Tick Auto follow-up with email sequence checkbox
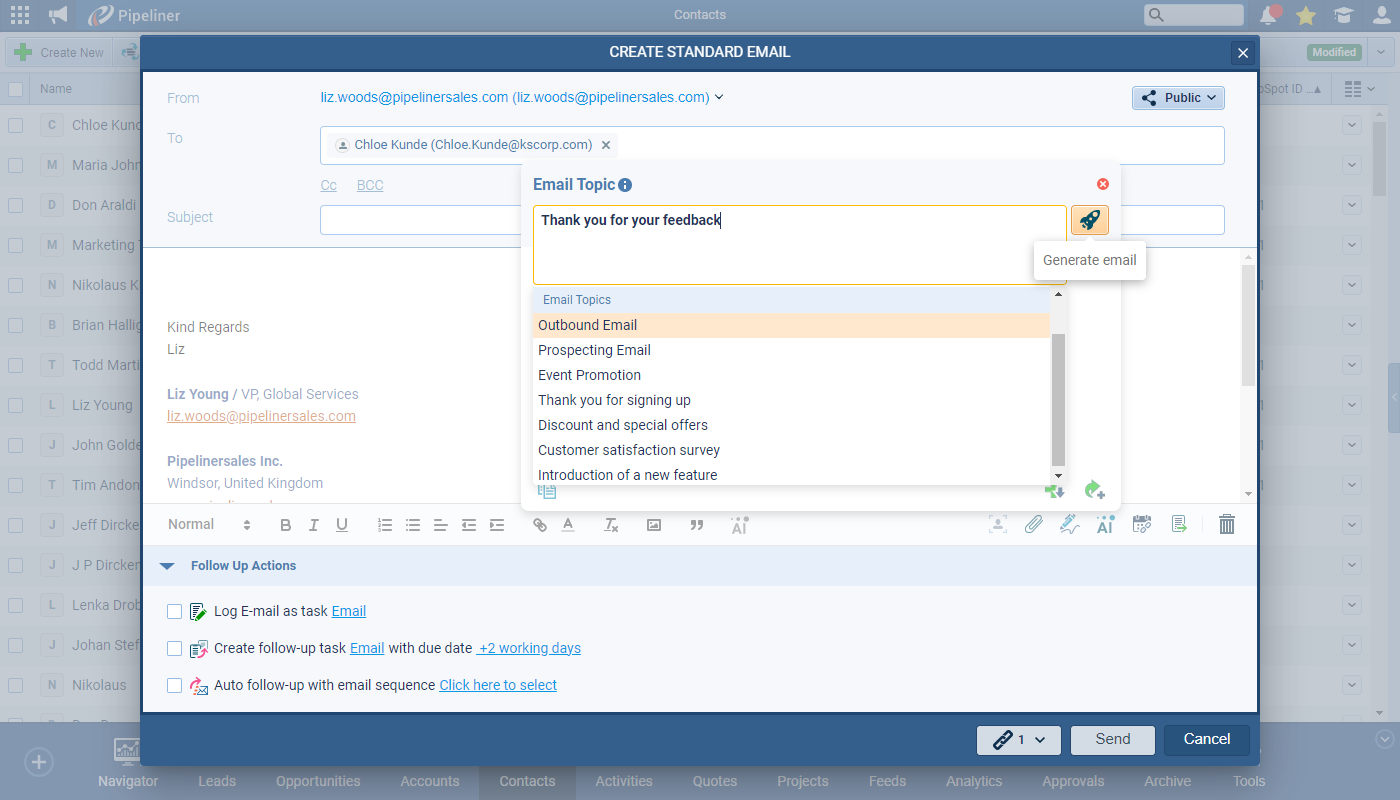 [175, 685]
